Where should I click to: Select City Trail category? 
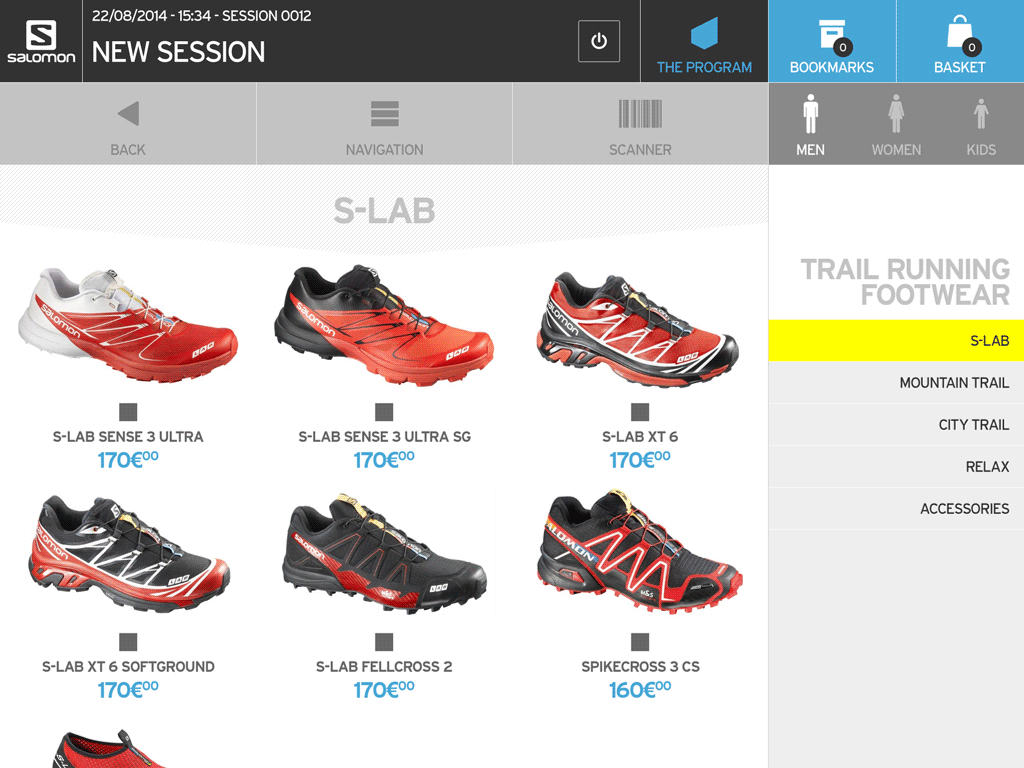coord(896,424)
